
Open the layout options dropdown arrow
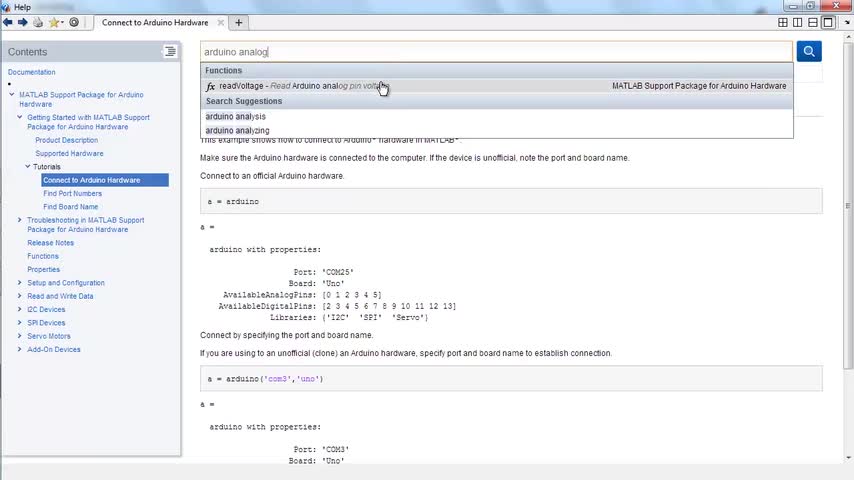pyautogui.click(x=847, y=22)
